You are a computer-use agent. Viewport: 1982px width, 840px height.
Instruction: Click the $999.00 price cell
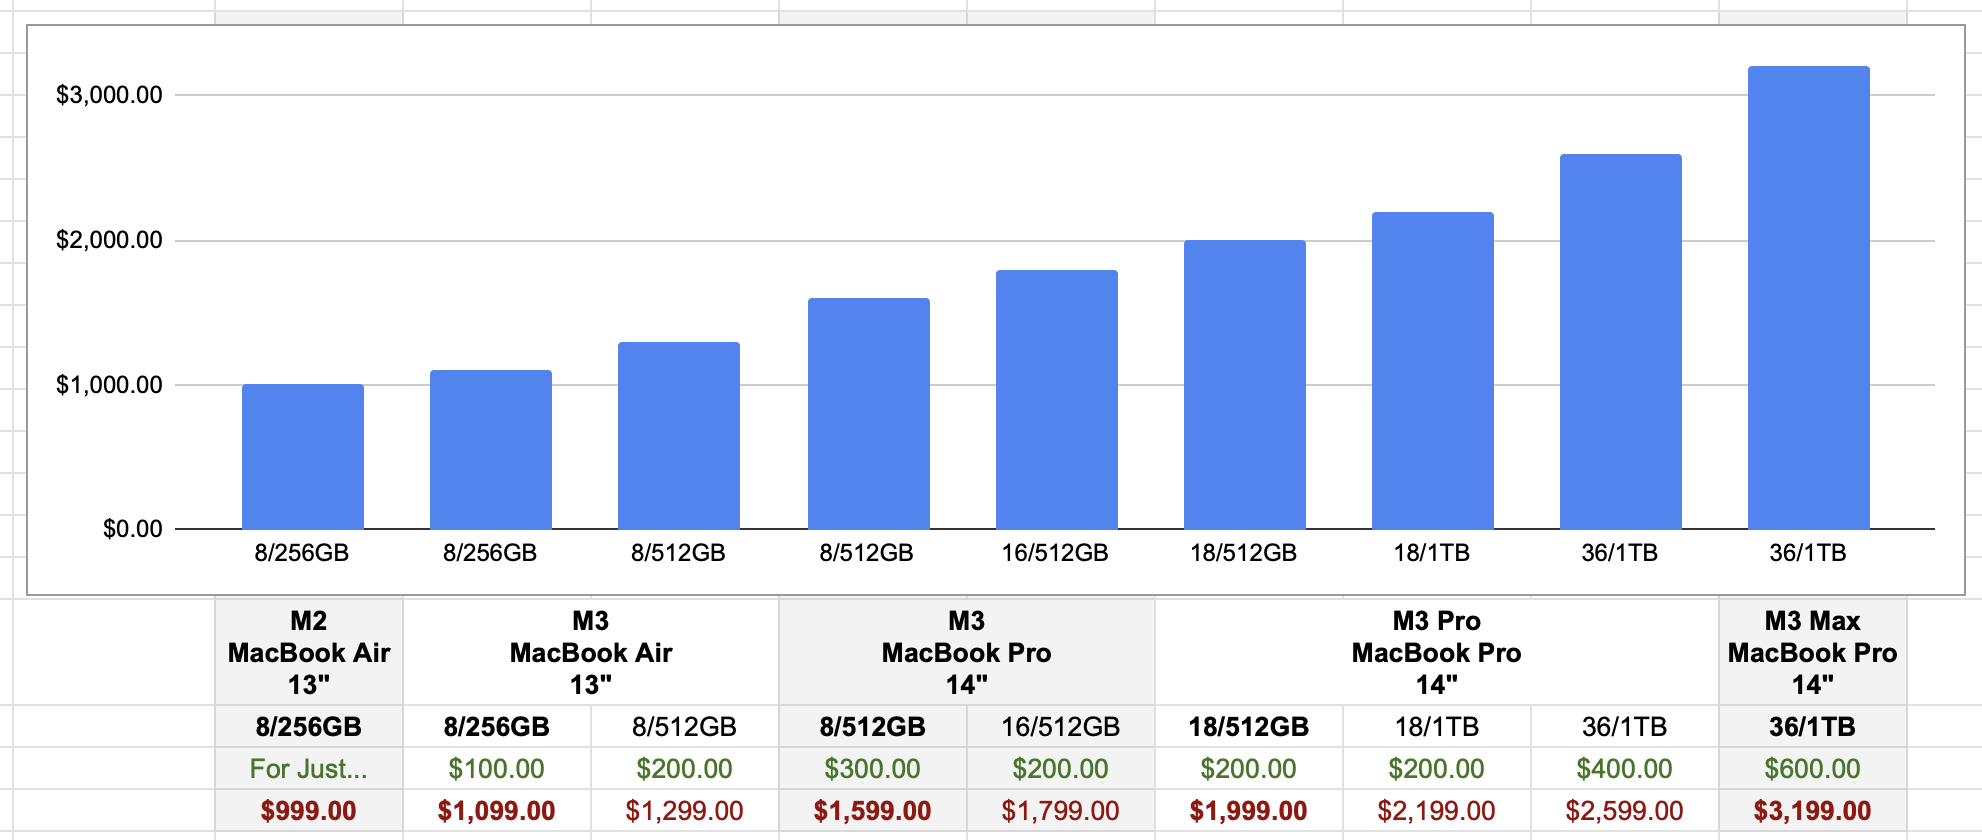click(x=309, y=811)
